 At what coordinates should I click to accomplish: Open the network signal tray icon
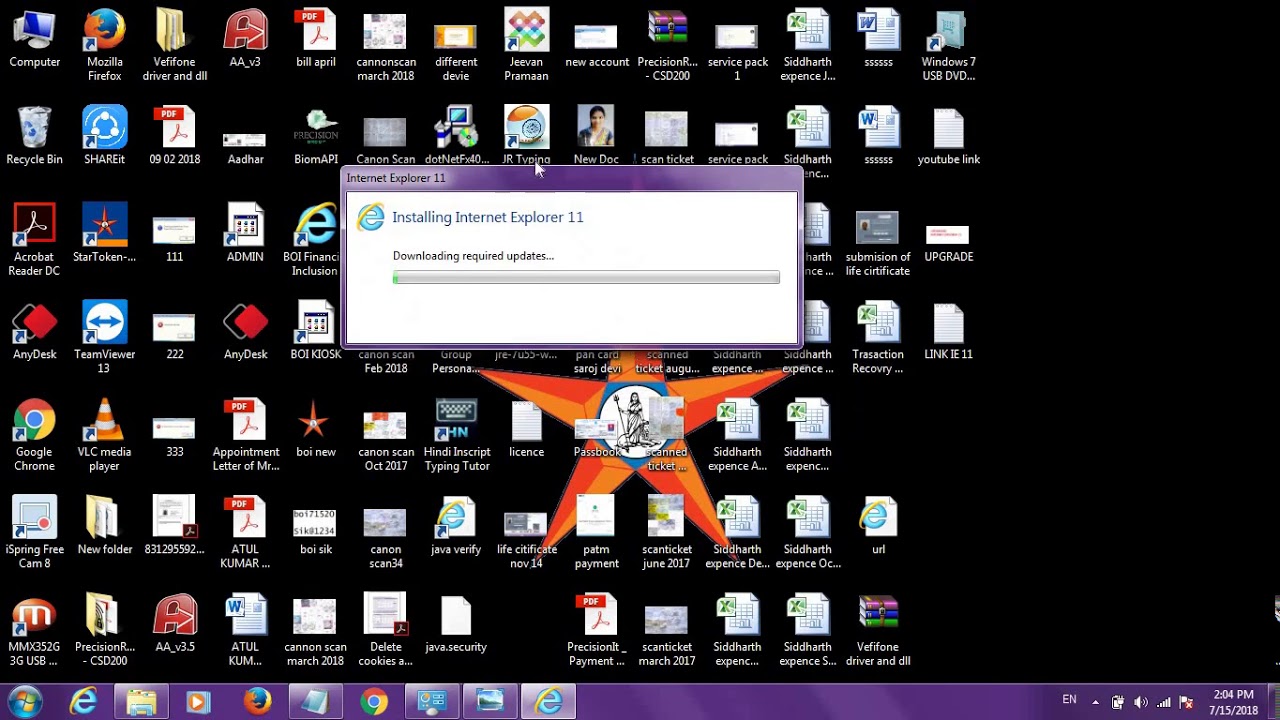click(1163, 702)
